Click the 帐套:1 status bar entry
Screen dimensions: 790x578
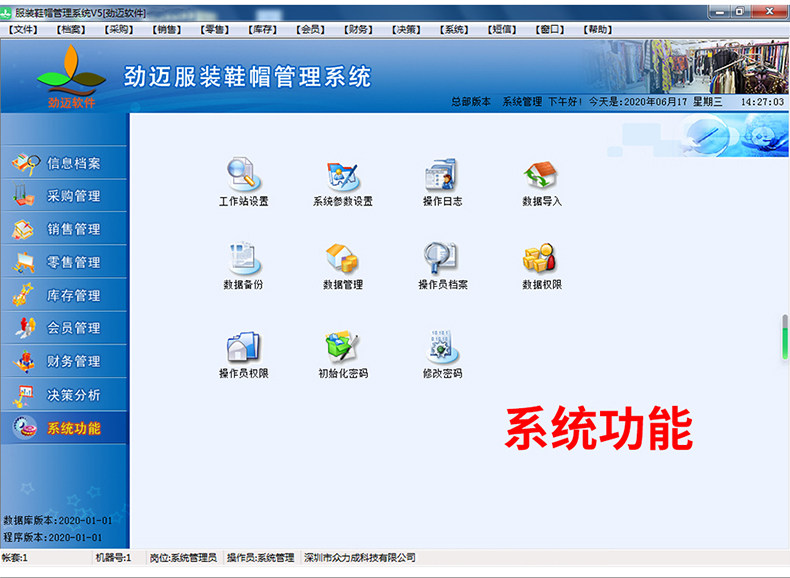[15, 558]
